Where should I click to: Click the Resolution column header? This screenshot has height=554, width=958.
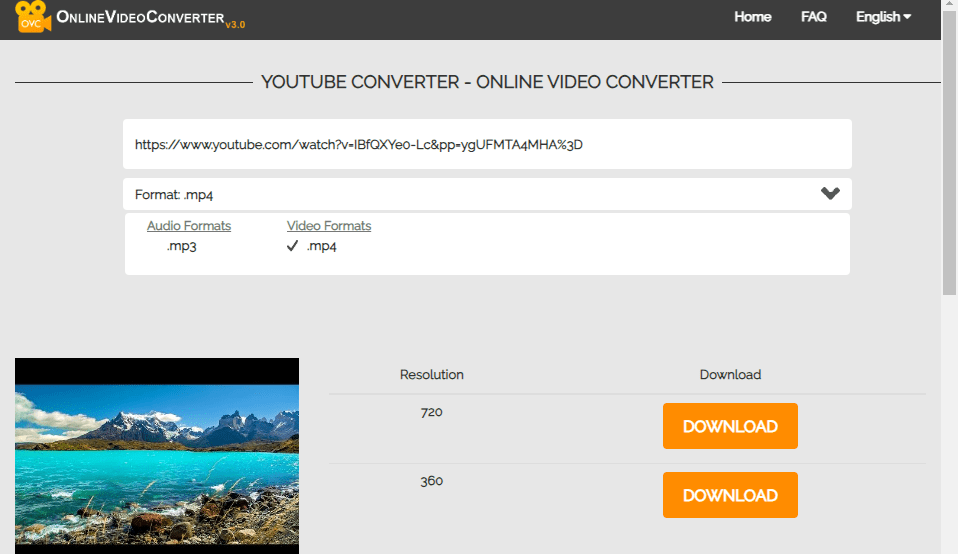tap(431, 375)
